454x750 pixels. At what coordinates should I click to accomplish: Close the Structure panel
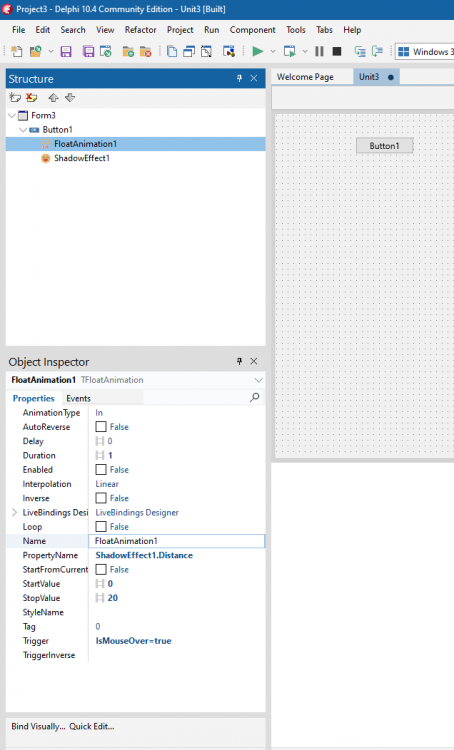point(254,78)
